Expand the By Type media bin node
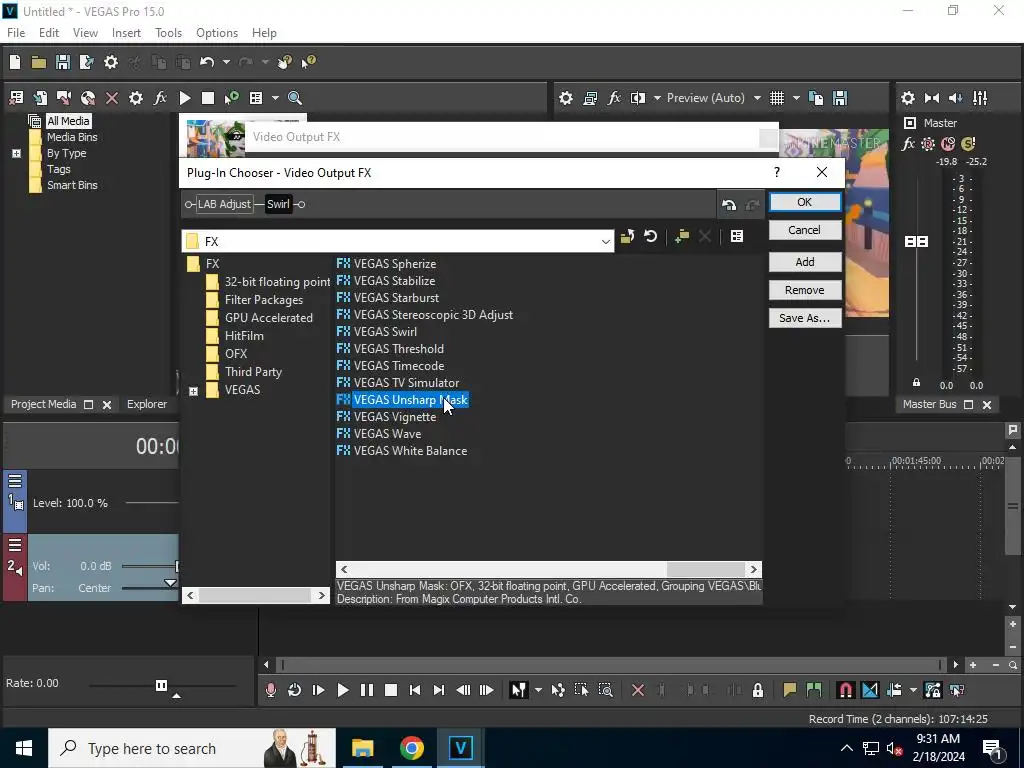The image size is (1024, 768). [x=16, y=153]
